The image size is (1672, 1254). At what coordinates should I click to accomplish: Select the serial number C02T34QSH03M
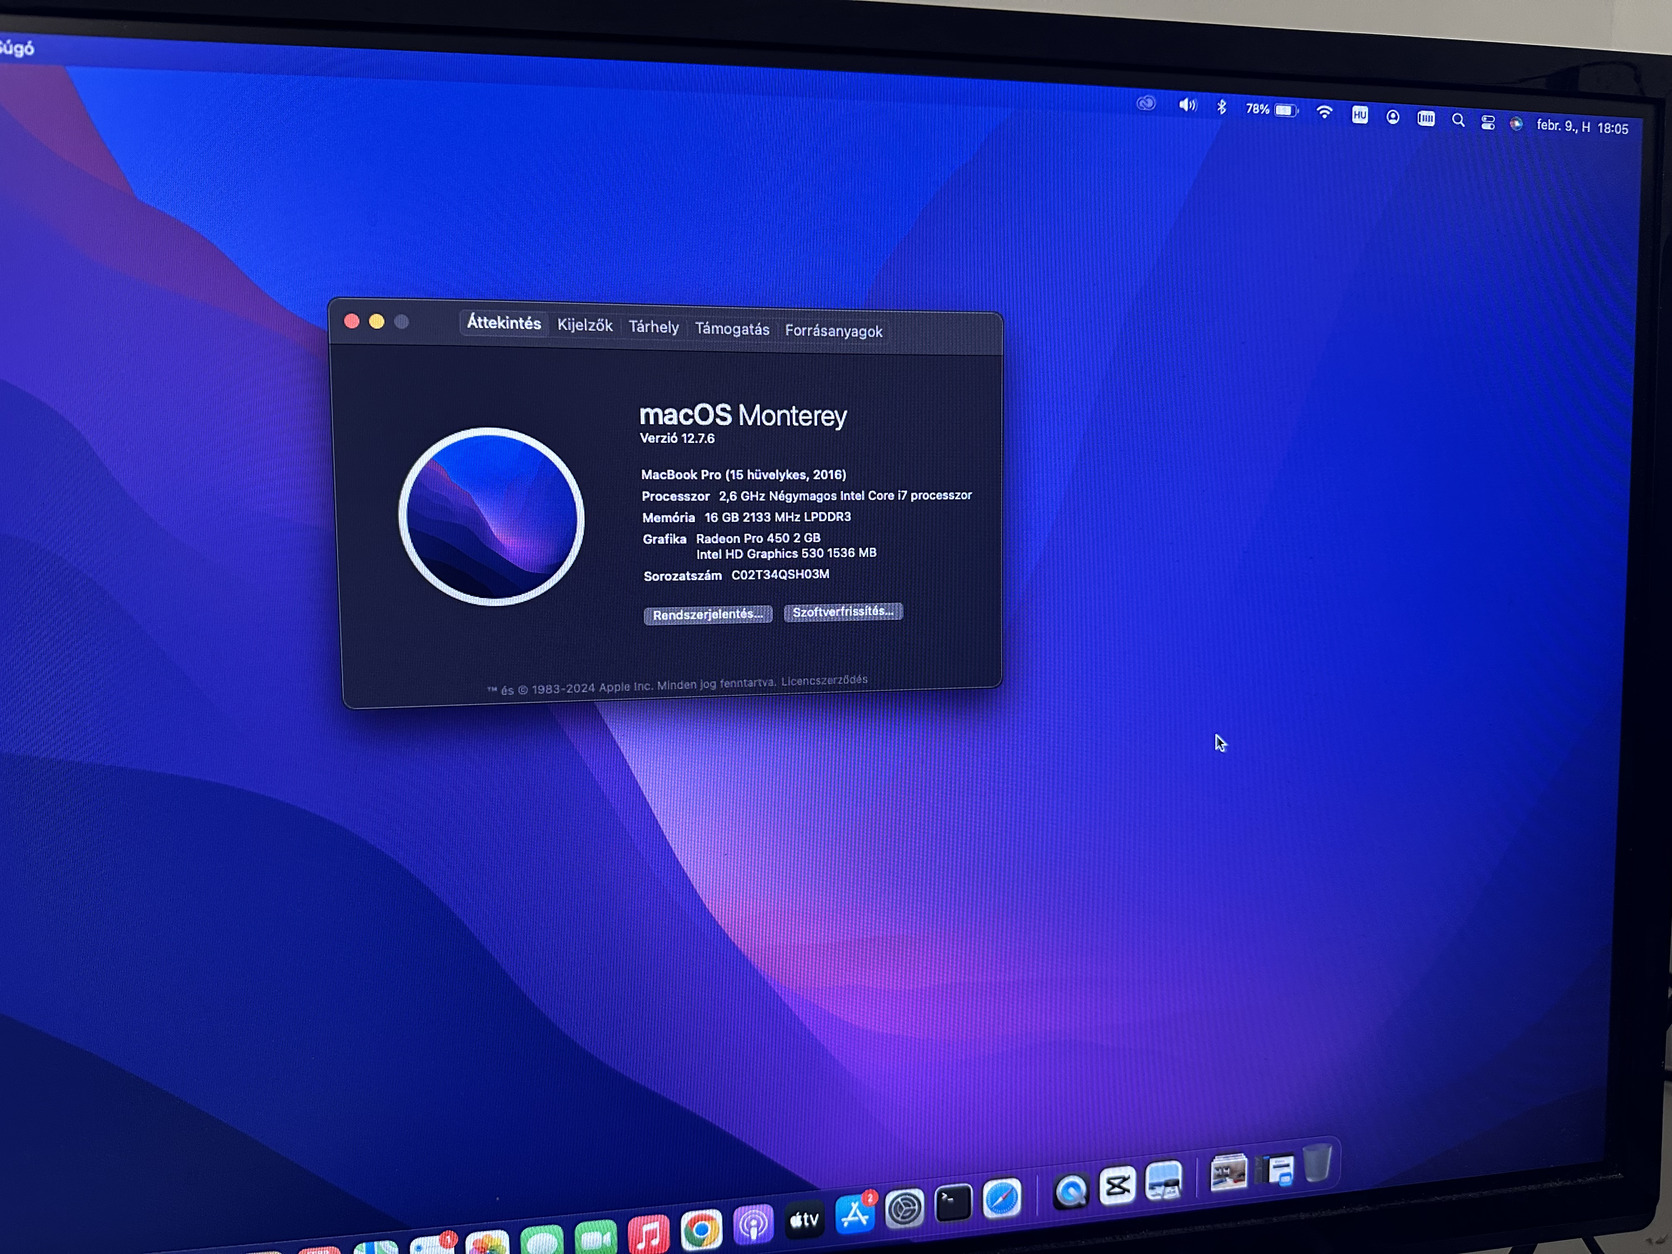click(780, 575)
